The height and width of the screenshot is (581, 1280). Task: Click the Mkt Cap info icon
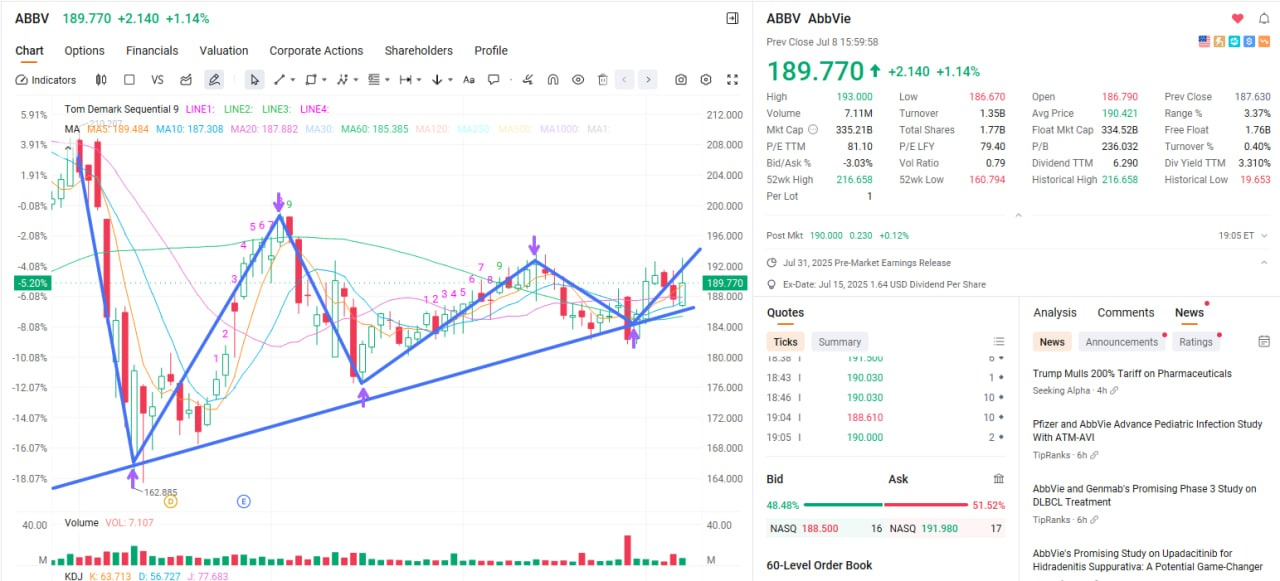(812, 130)
